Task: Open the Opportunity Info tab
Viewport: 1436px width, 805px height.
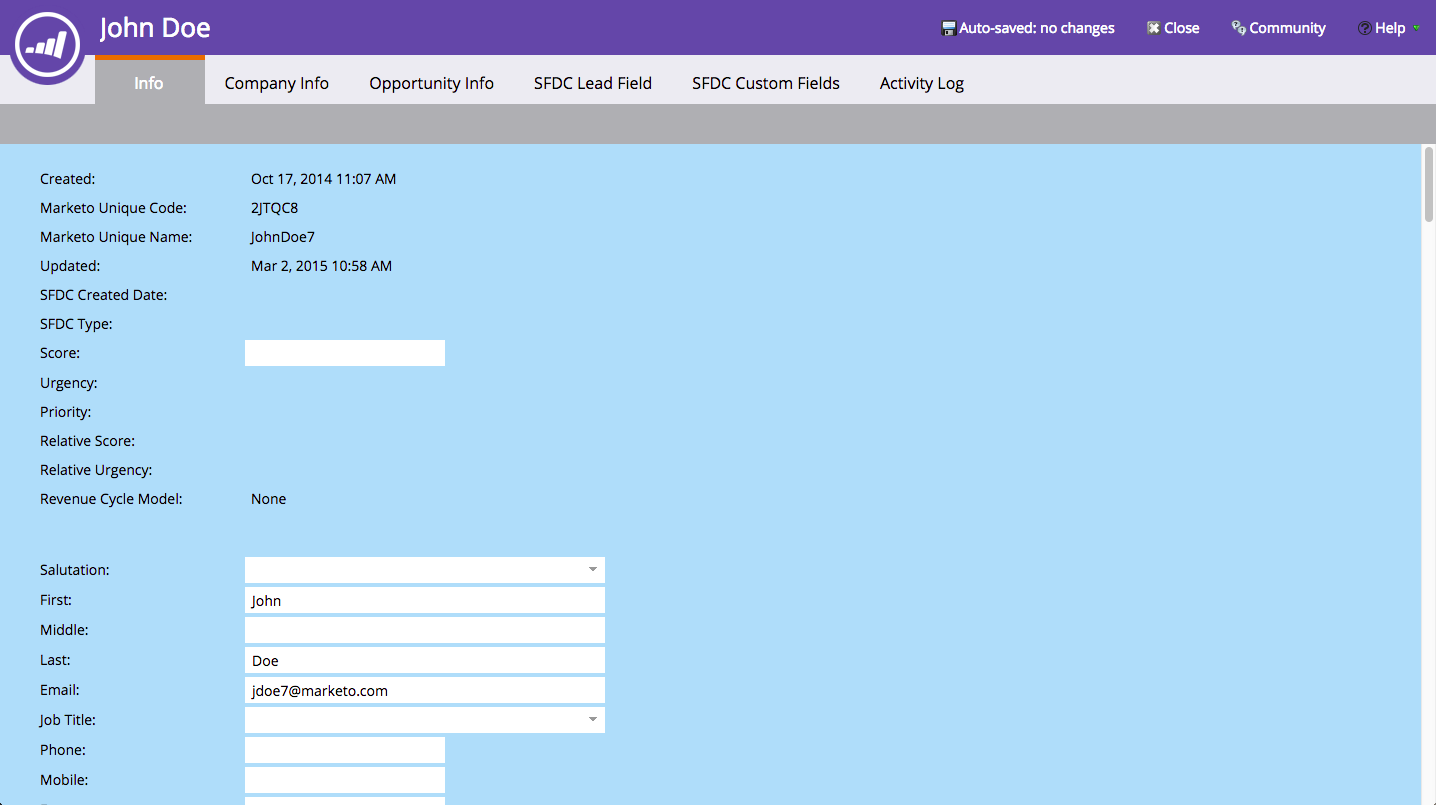Action: 432,83
